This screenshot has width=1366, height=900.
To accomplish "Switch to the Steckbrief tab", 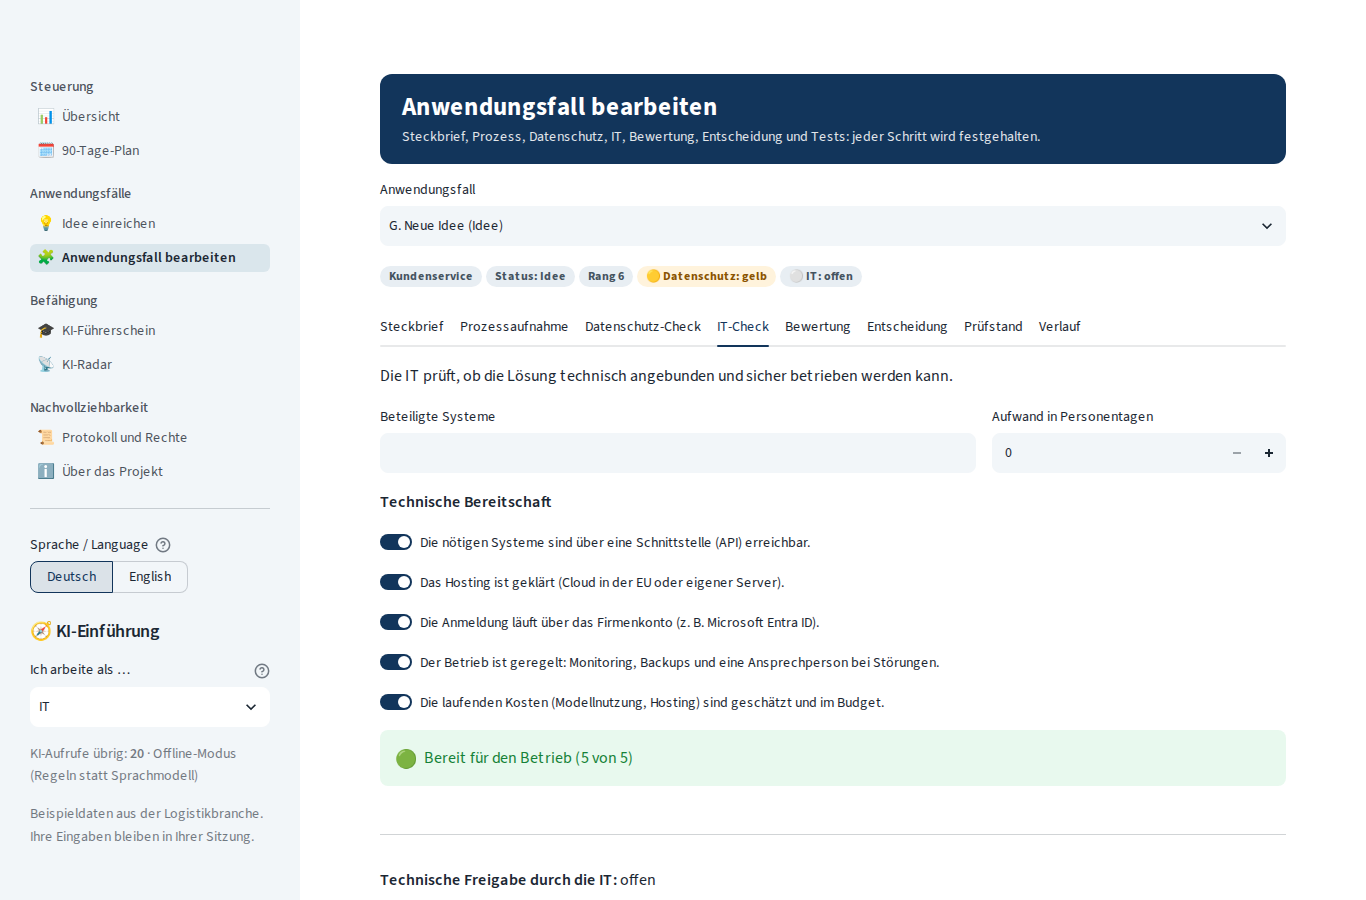I will [x=412, y=327].
